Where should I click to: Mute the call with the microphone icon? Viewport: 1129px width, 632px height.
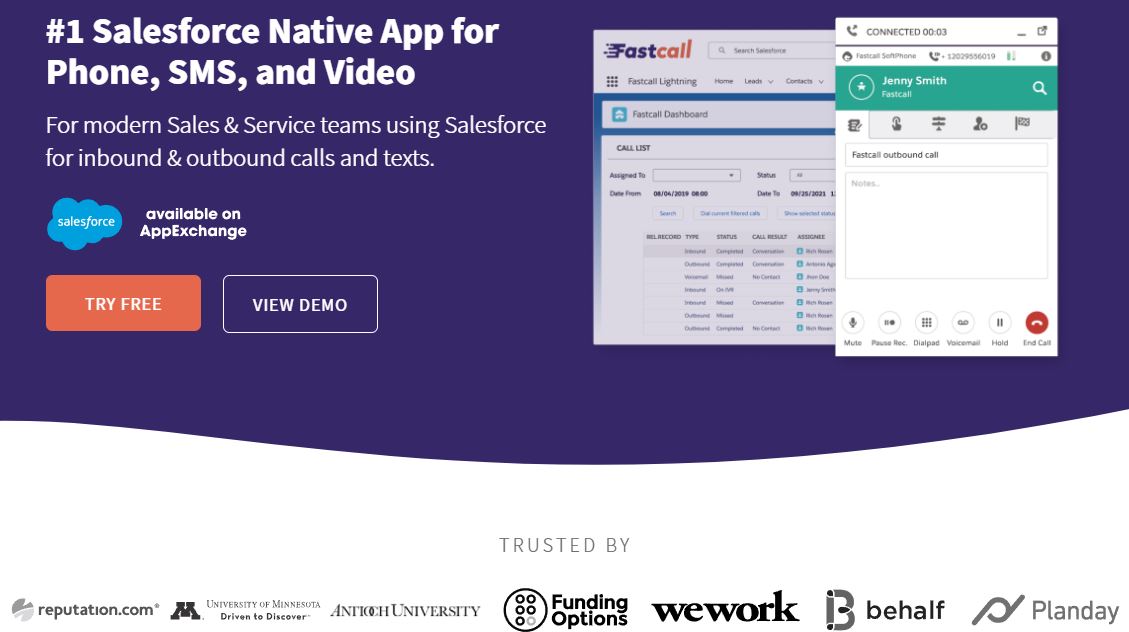click(x=853, y=322)
